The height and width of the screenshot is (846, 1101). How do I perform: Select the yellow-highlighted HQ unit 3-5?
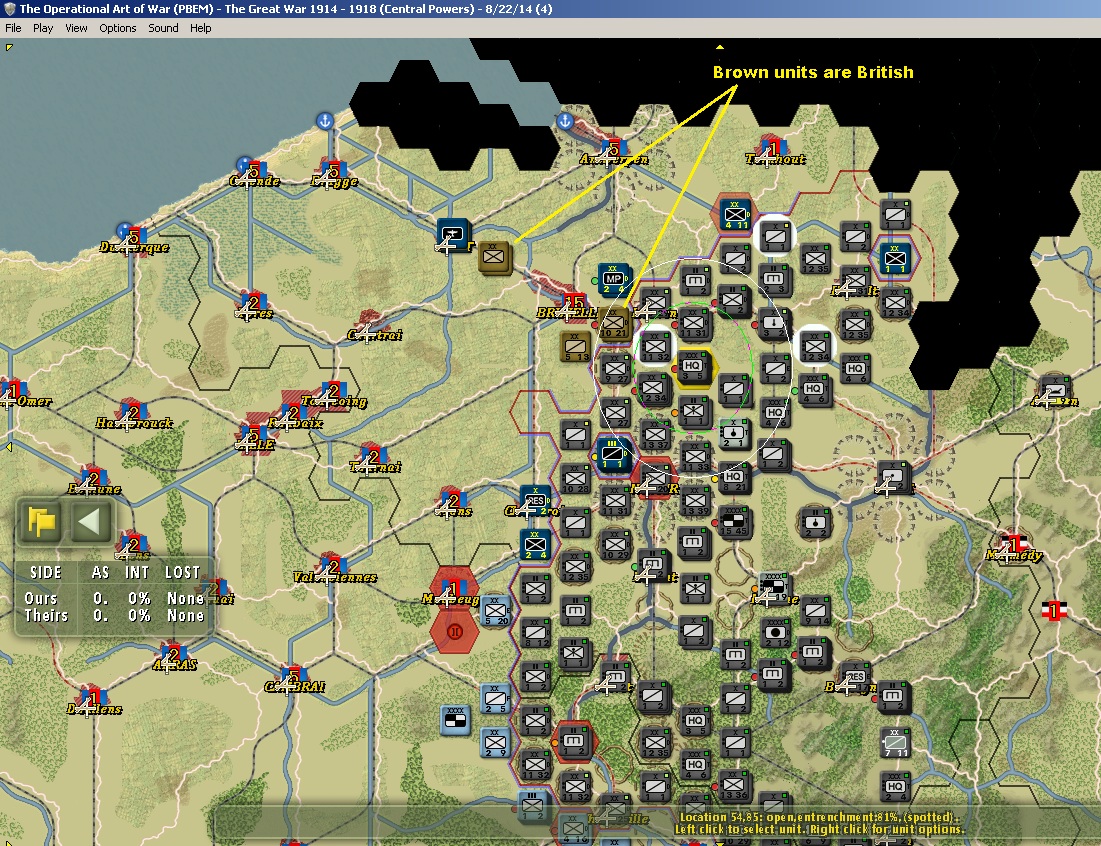coord(692,367)
